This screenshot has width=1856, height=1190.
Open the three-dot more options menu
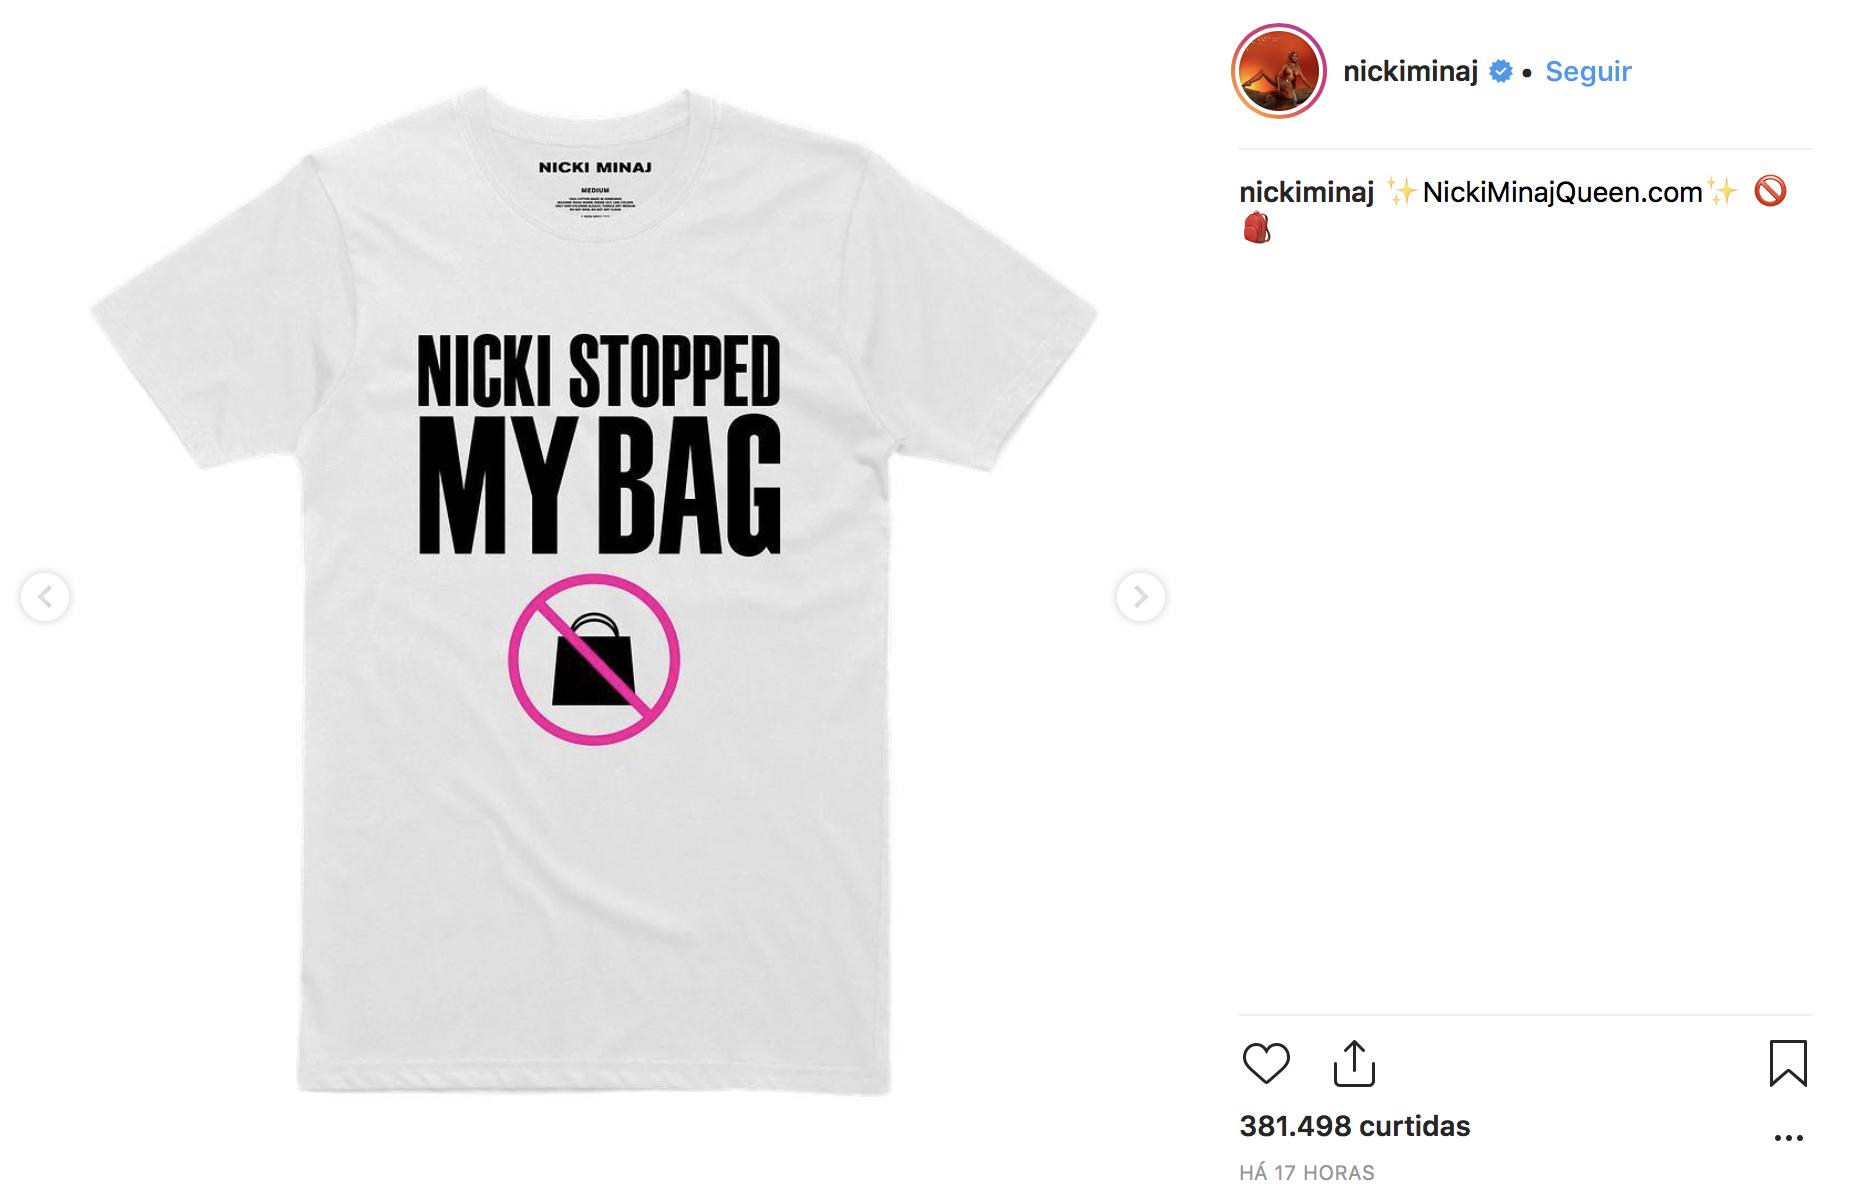(1788, 1138)
